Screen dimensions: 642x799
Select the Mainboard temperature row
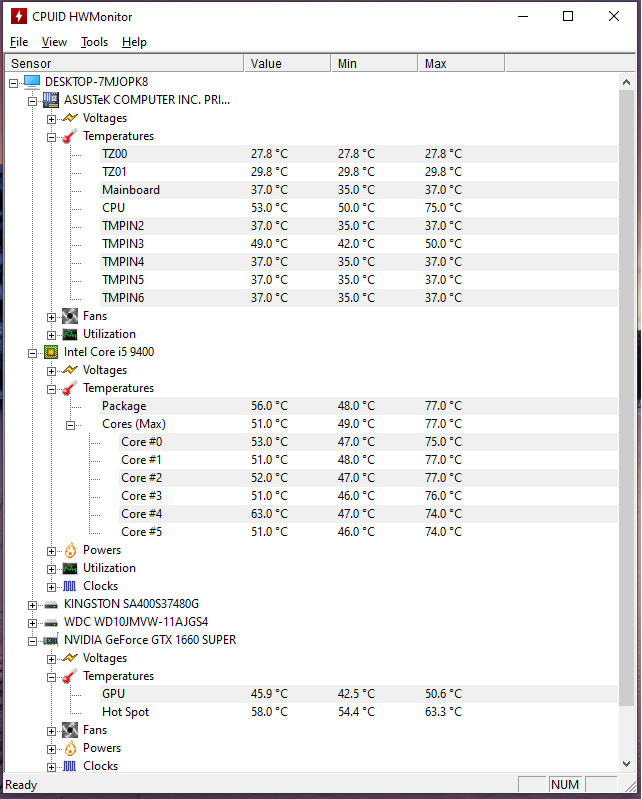click(x=359, y=190)
